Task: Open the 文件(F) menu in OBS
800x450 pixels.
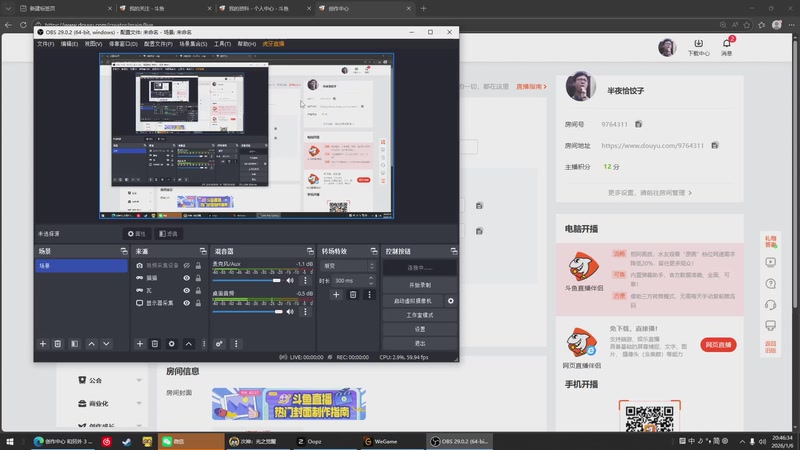Action: pyautogui.click(x=45, y=44)
